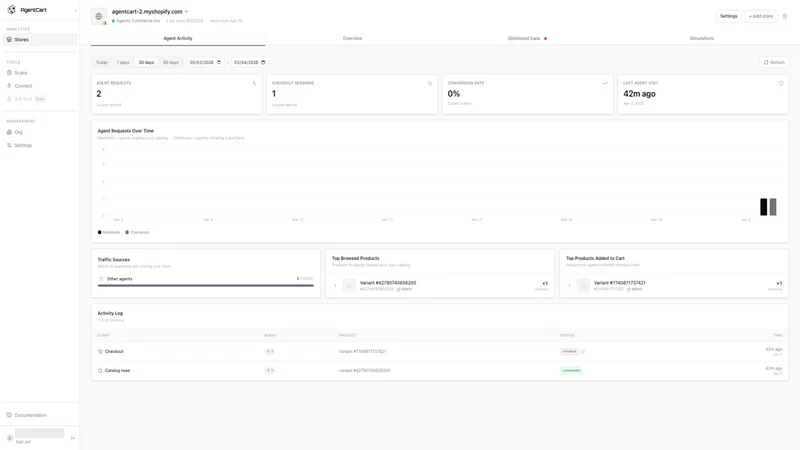Click the Documentation book icon
This screenshot has height=450, width=800.
[x=9, y=415]
